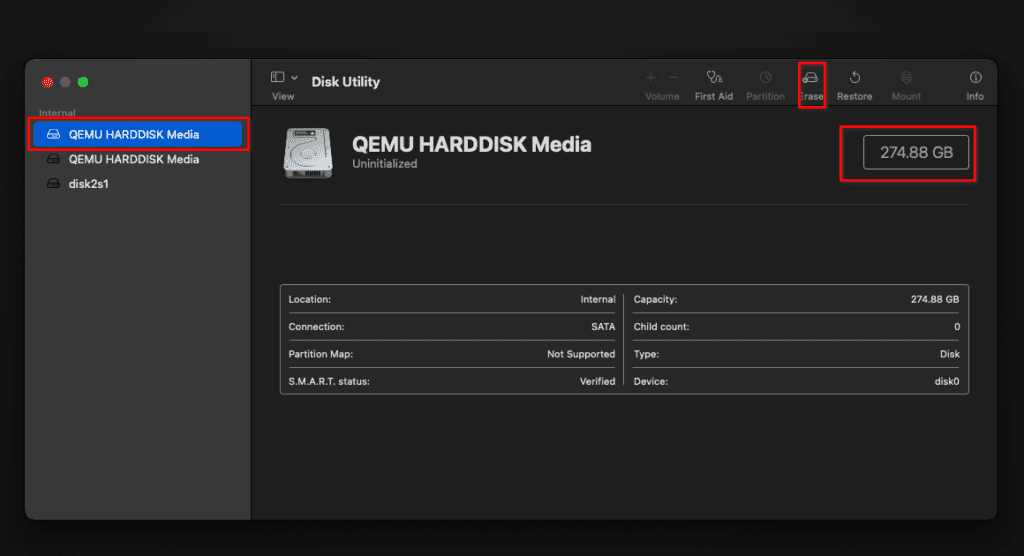Click the S.M.A.R.T. status: label
The image size is (1024, 556).
329,382
